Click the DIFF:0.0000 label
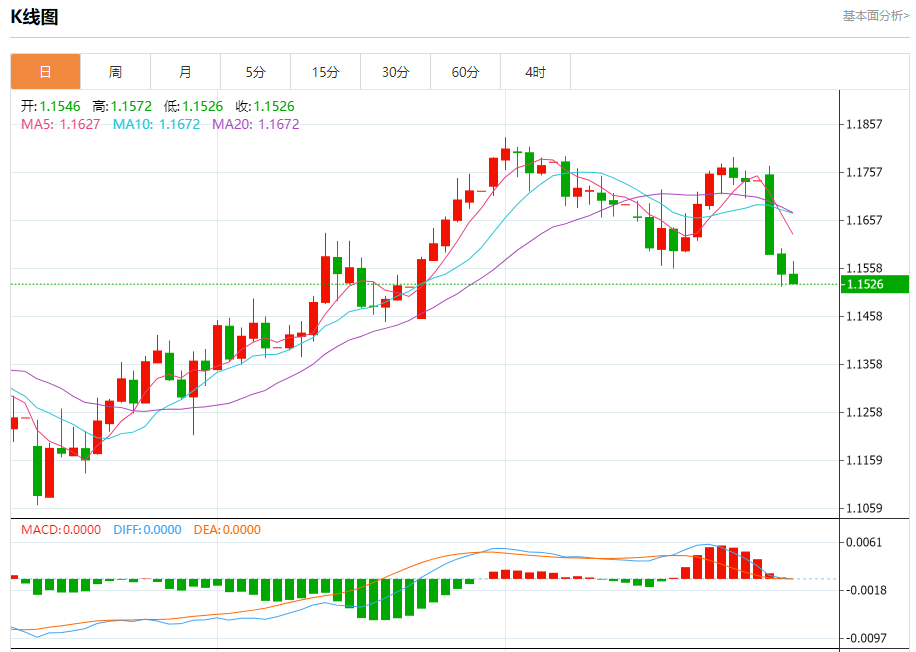Image resolution: width=916 pixels, height=652 pixels. point(147,530)
